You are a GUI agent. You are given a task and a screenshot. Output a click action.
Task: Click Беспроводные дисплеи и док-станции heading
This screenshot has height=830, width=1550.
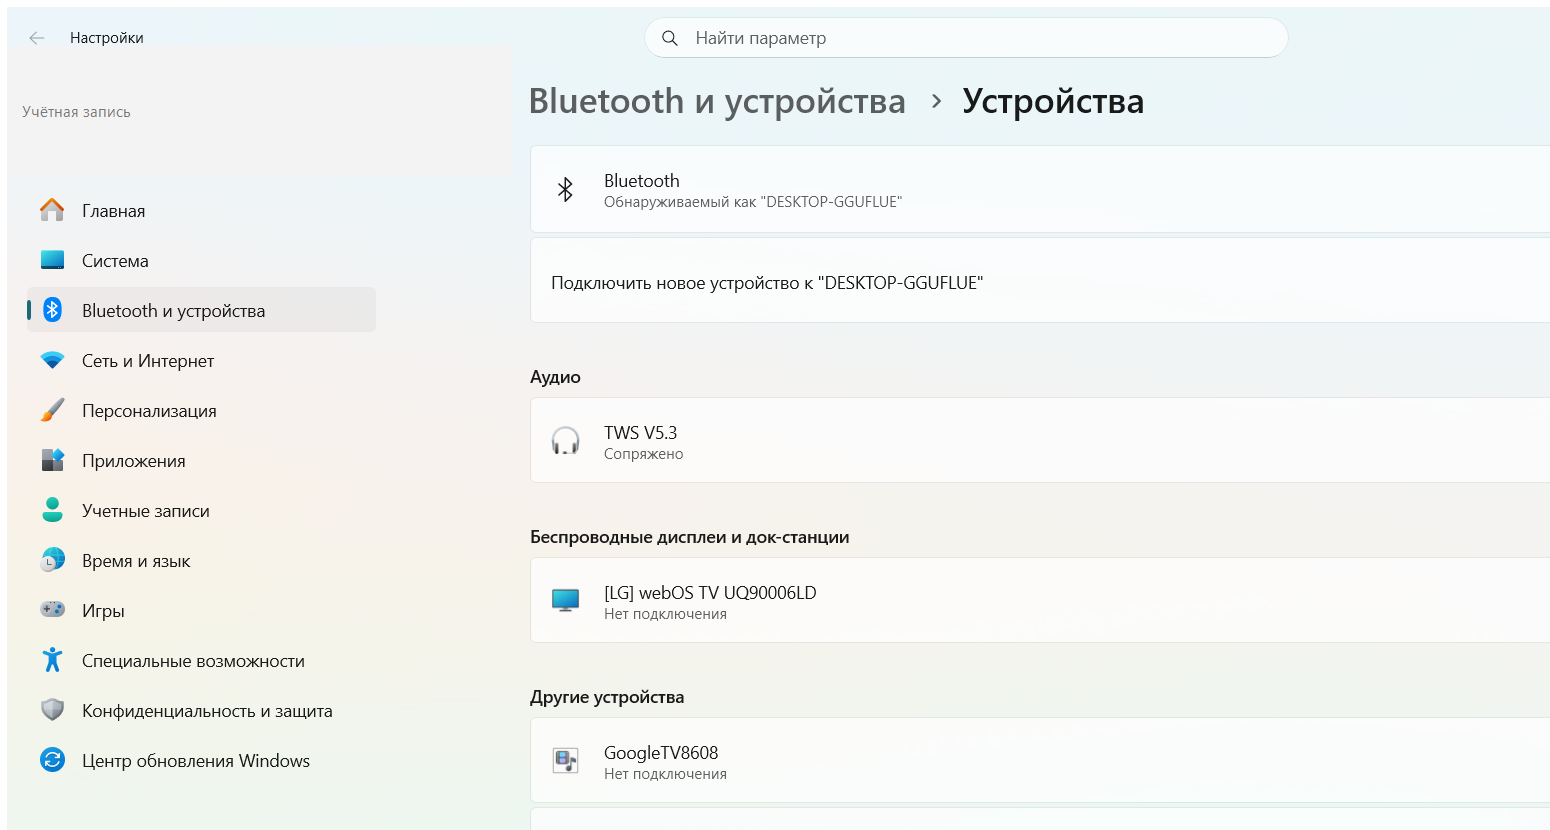(x=689, y=537)
